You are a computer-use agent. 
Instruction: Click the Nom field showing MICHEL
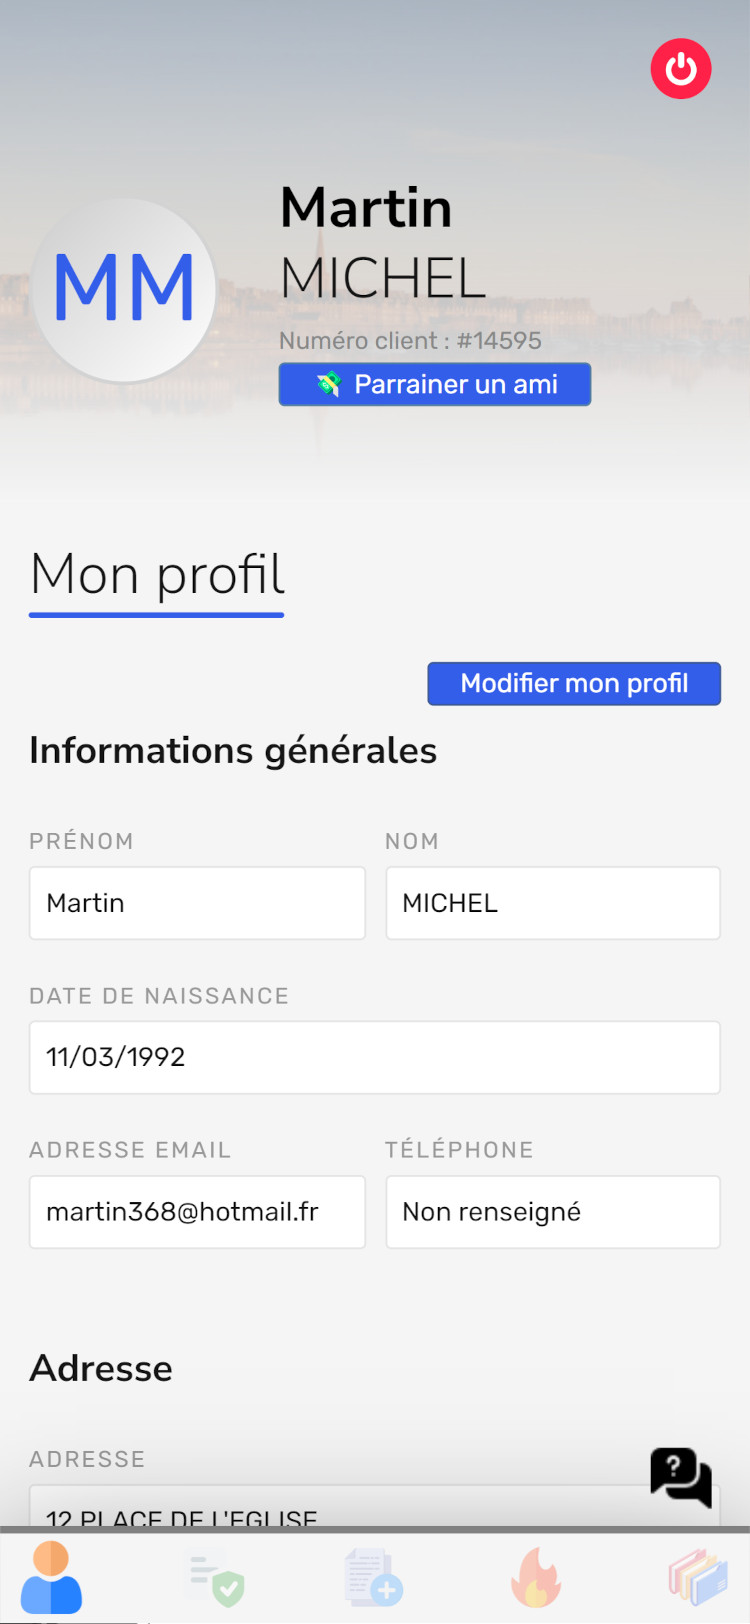(x=553, y=903)
